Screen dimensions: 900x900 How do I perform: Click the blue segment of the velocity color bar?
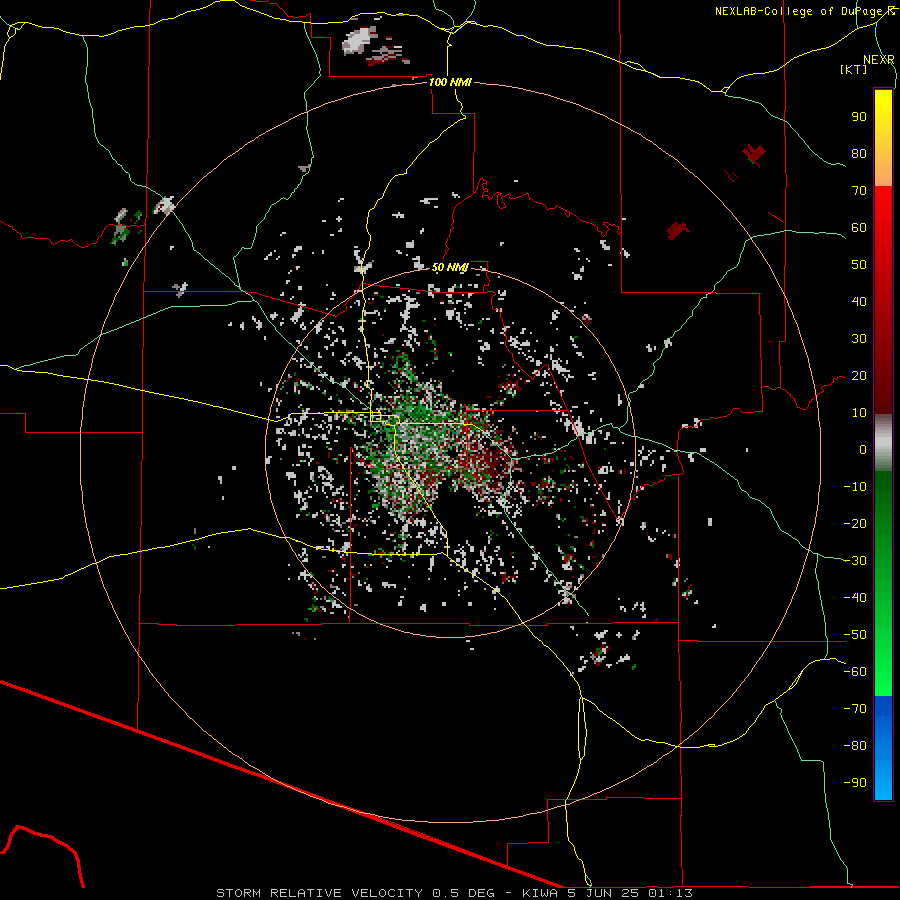click(883, 748)
